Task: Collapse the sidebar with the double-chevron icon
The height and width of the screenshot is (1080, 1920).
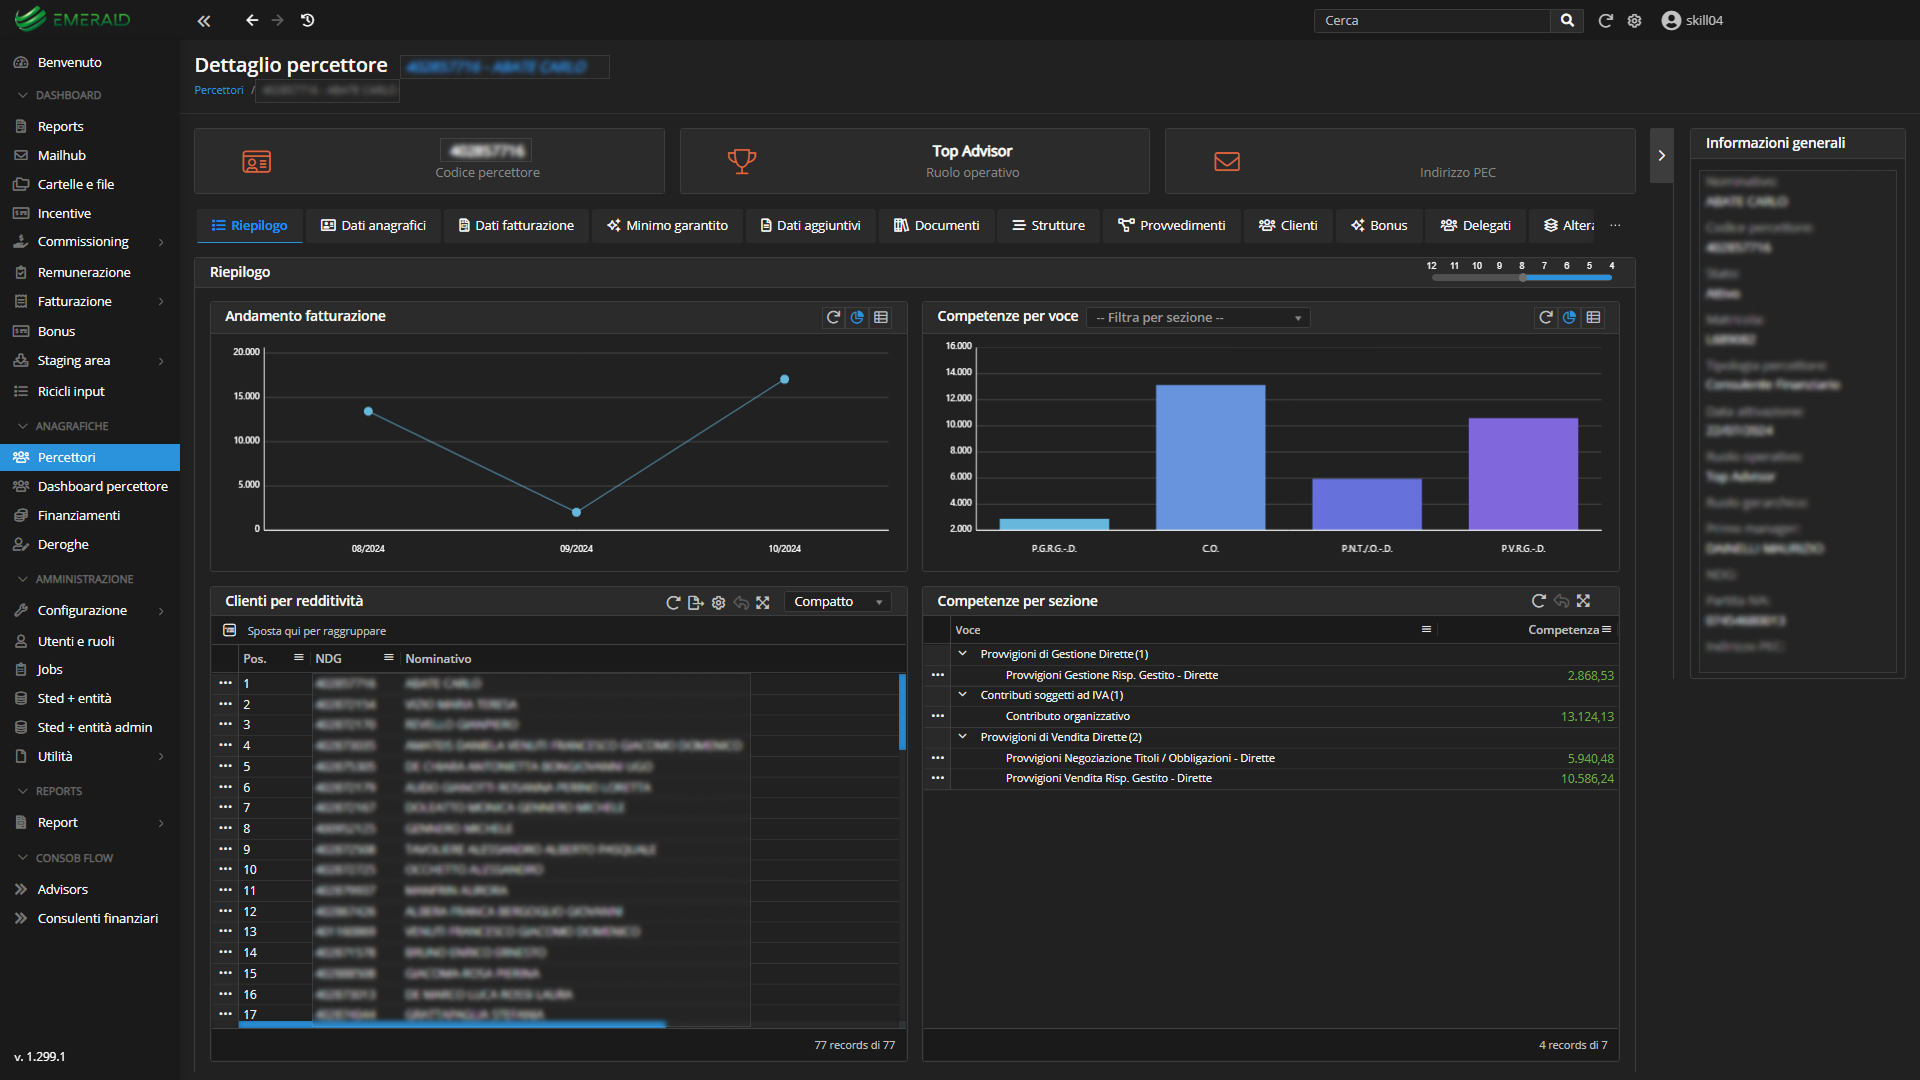Action: tap(204, 20)
